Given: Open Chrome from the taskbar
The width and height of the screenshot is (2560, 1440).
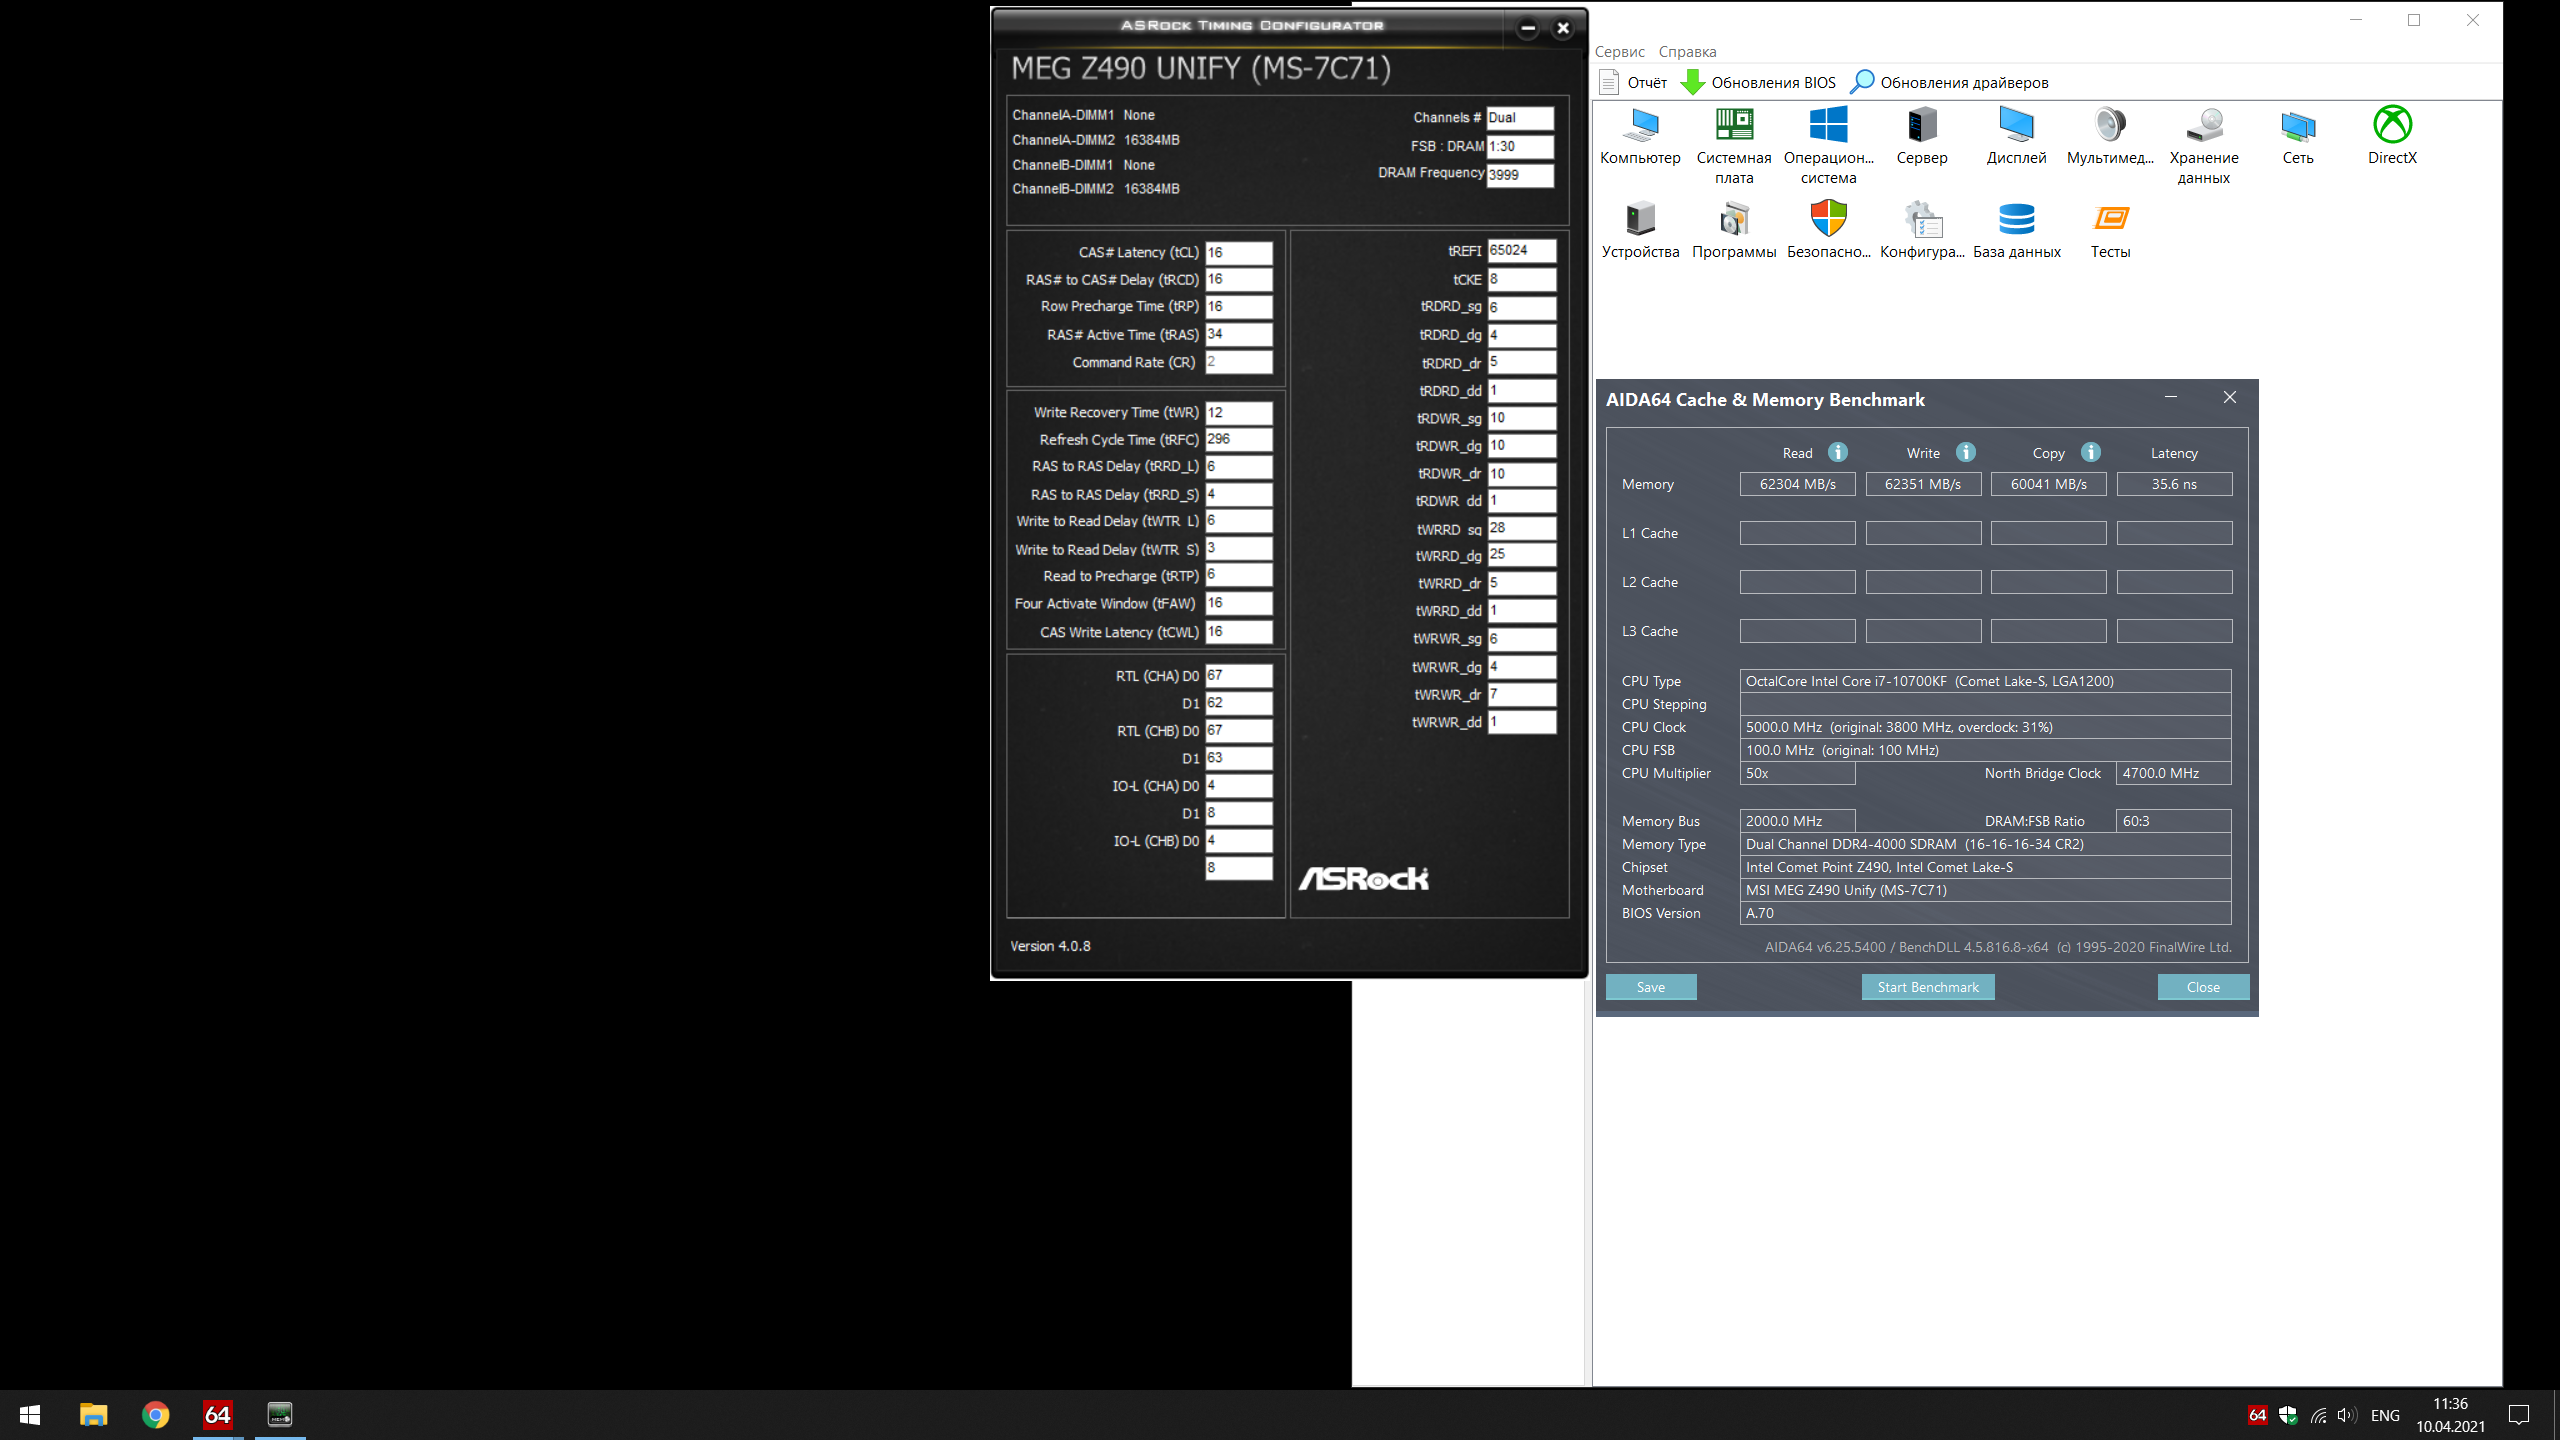Looking at the screenshot, I should pos(155,1414).
